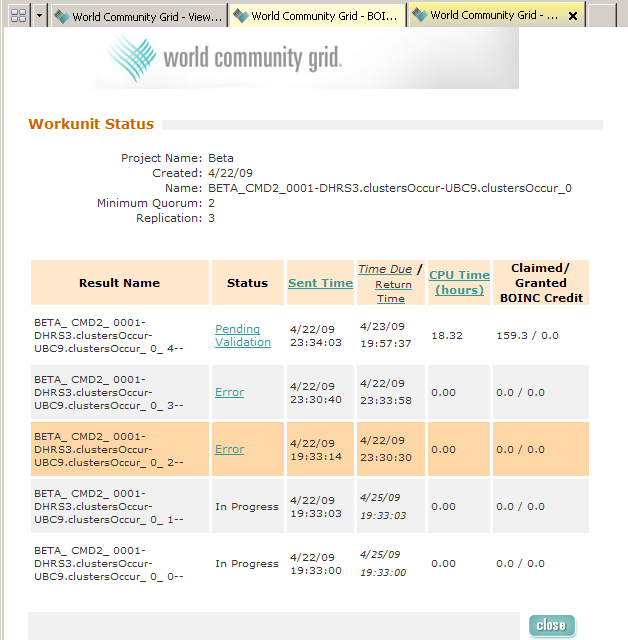Close the third World Community Grid tab
Viewport: 628px width, 640px height.
[572, 16]
